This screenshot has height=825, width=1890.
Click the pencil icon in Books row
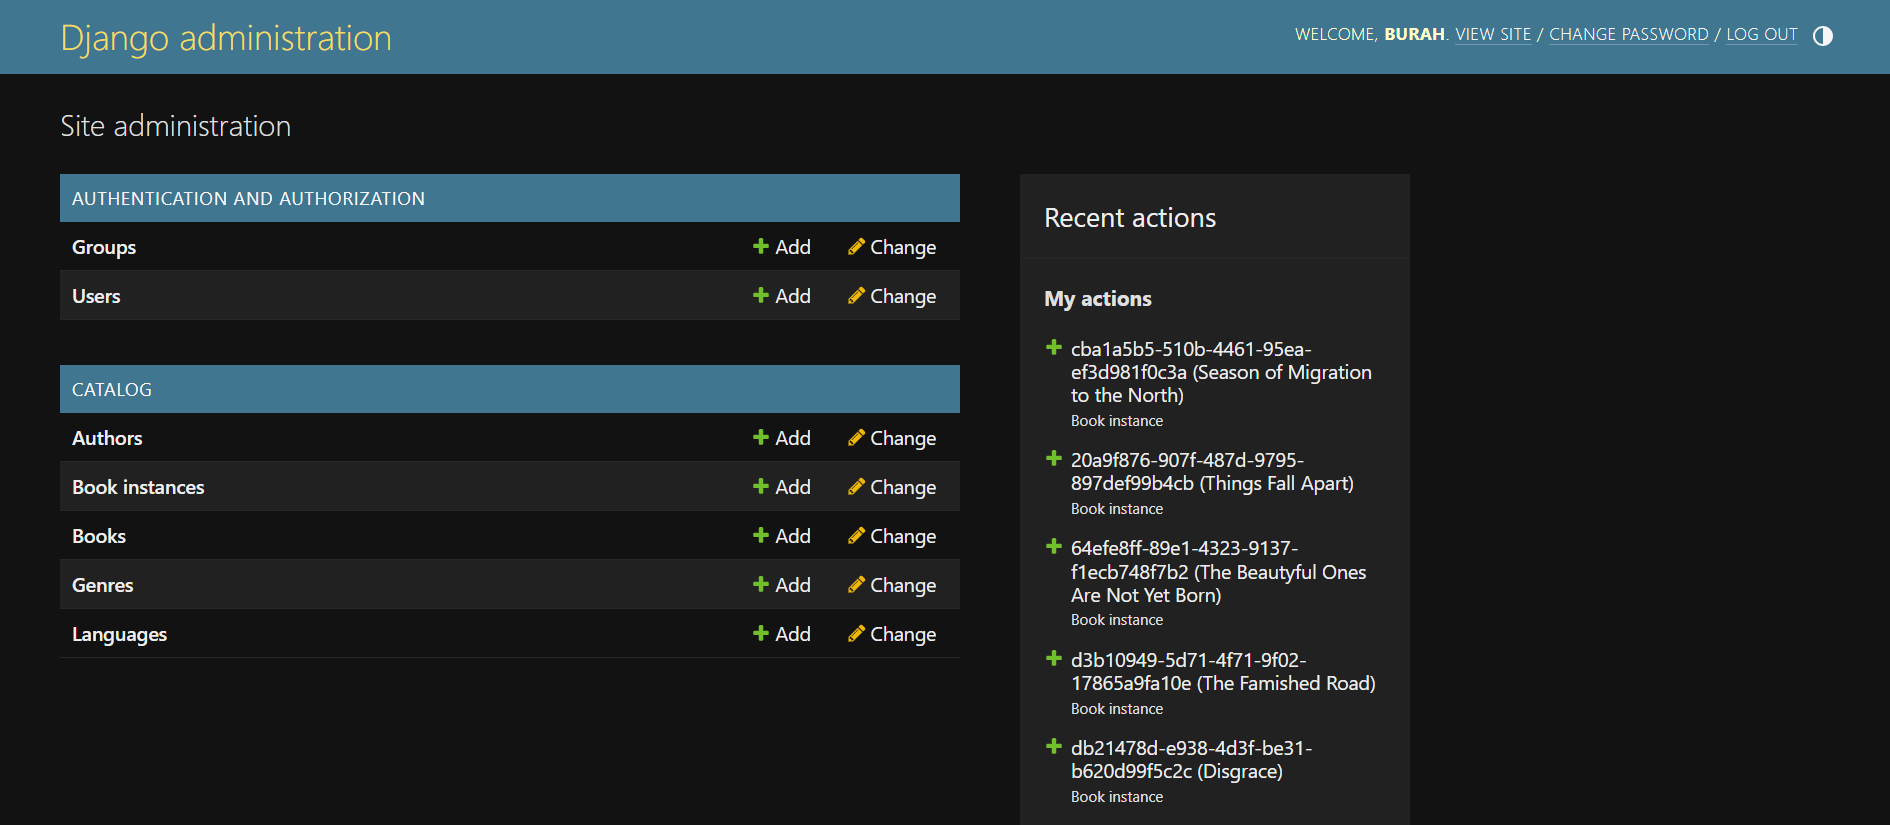tap(856, 535)
